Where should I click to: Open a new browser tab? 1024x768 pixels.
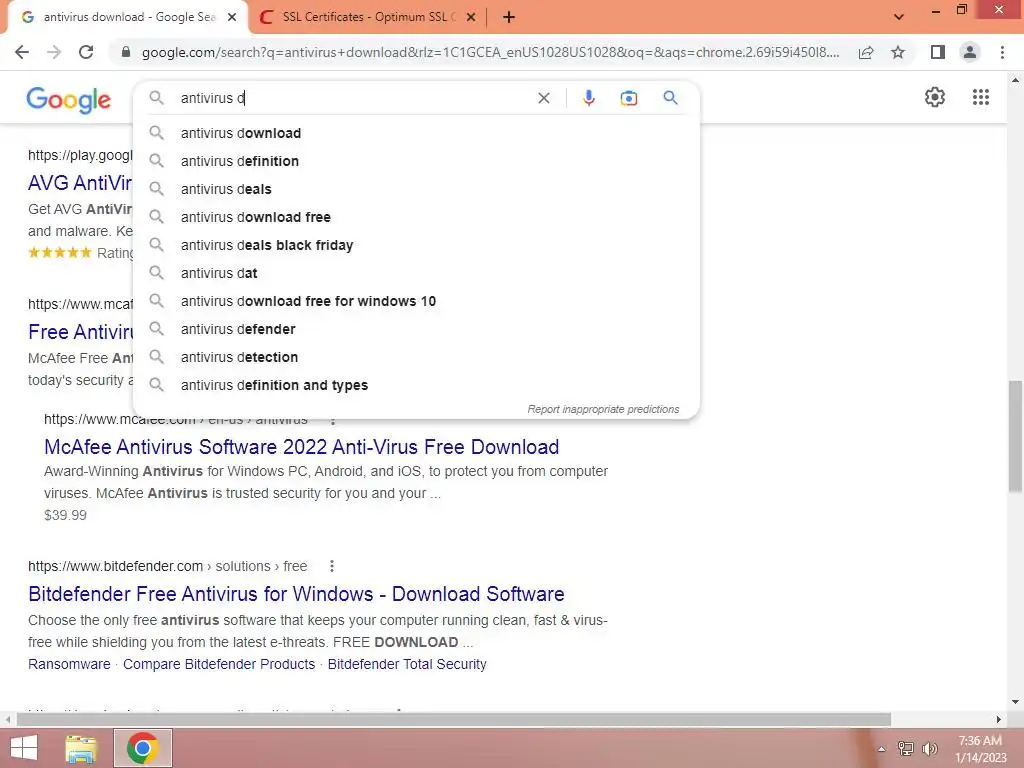pyautogui.click(x=509, y=17)
